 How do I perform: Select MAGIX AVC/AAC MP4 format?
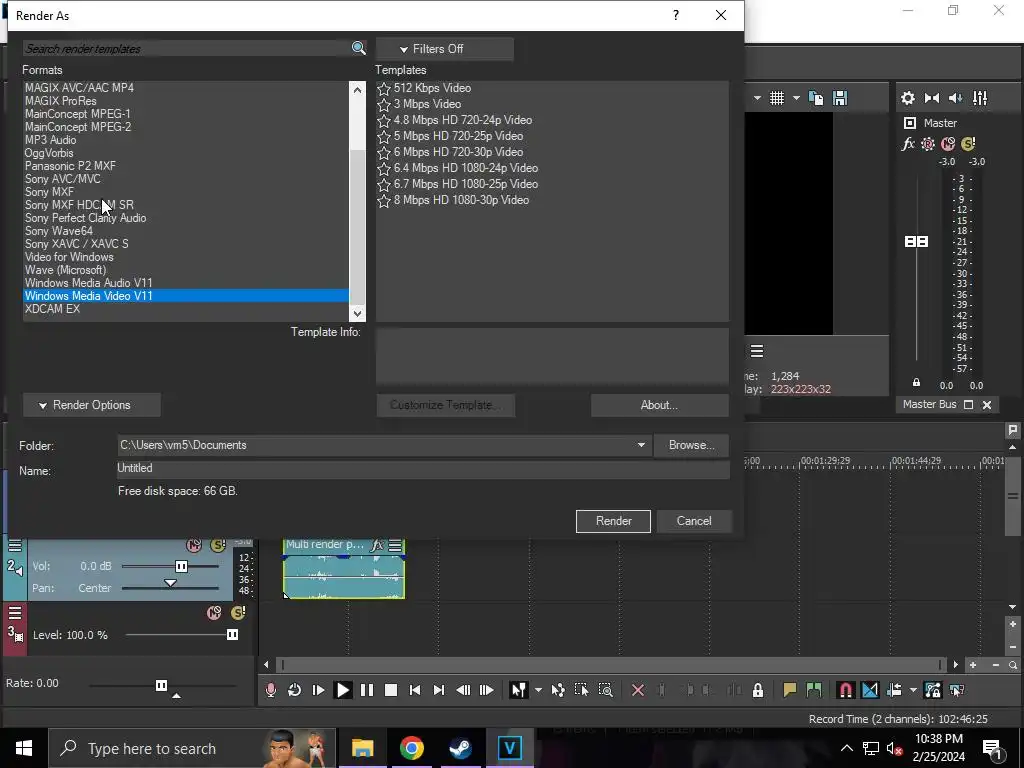click(x=79, y=88)
